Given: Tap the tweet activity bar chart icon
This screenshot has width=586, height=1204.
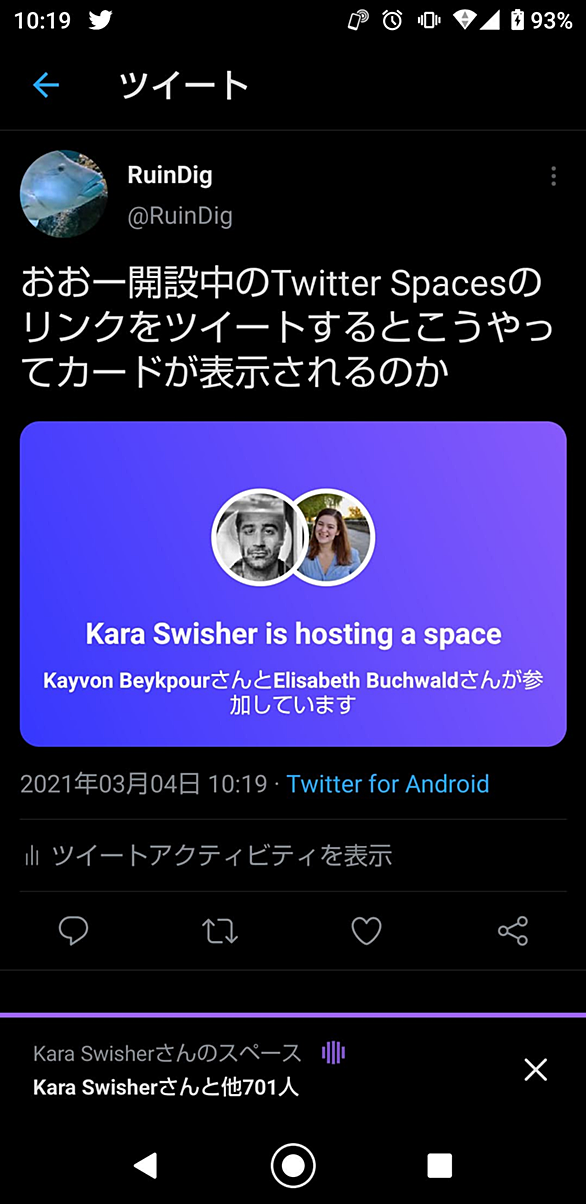Looking at the screenshot, I should [32, 856].
